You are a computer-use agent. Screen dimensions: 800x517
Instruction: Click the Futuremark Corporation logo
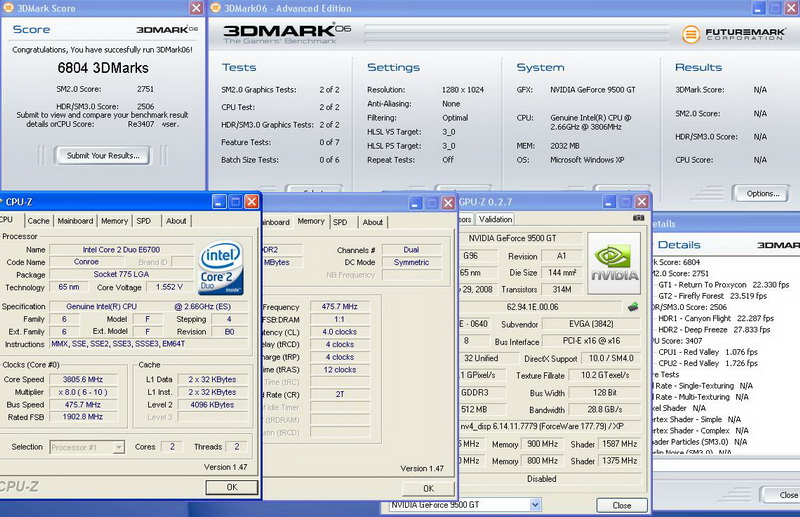[733, 34]
